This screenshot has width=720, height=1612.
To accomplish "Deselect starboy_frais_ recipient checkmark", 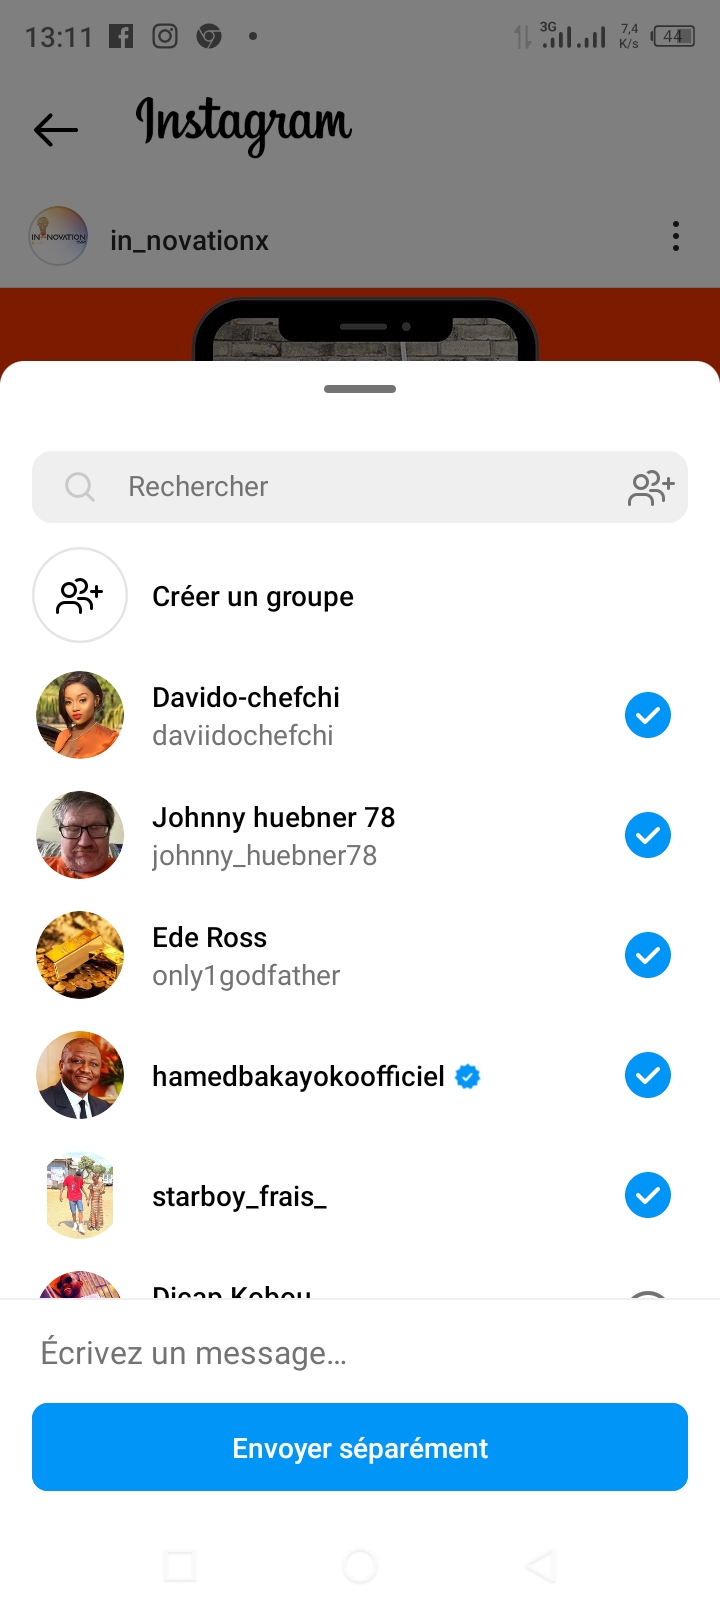I will click(x=648, y=1195).
